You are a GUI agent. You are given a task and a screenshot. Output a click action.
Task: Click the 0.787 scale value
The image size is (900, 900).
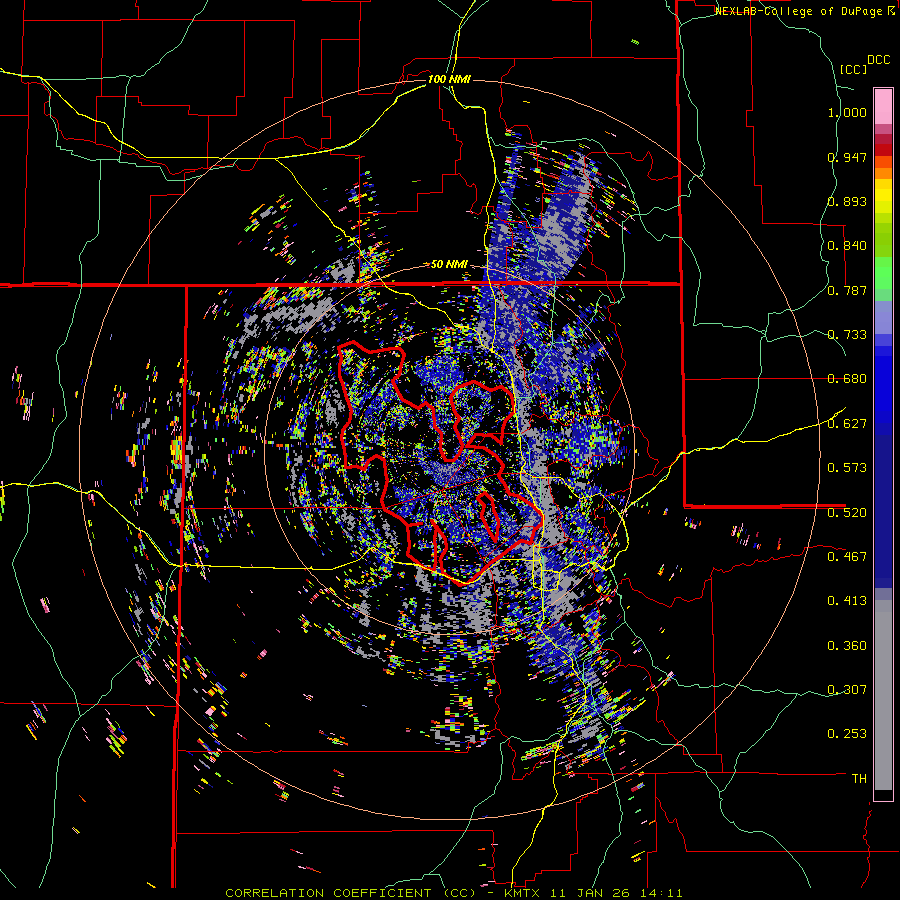(x=847, y=290)
